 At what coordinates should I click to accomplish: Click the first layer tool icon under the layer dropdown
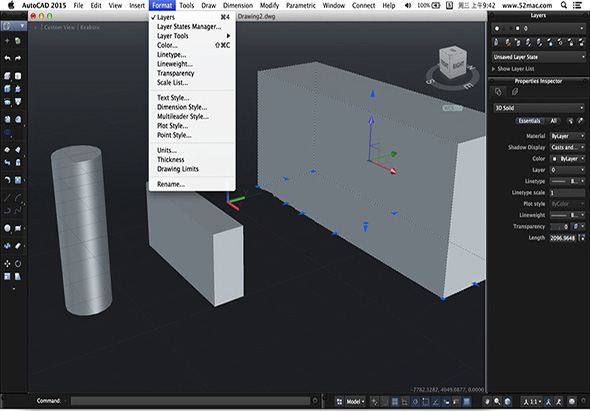pos(496,43)
